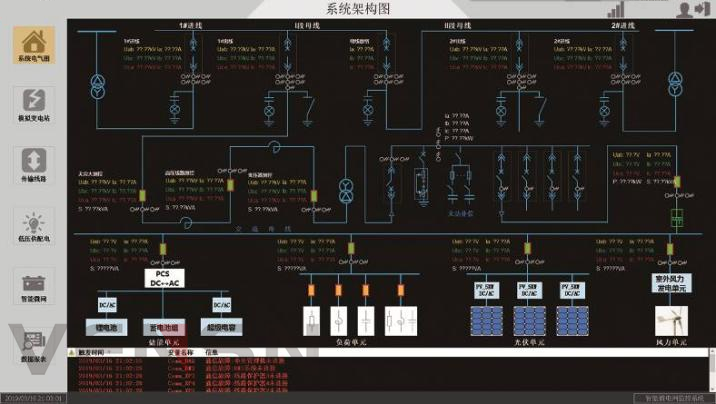Click the middle PV_SIM DC/AC box

pos(529,290)
